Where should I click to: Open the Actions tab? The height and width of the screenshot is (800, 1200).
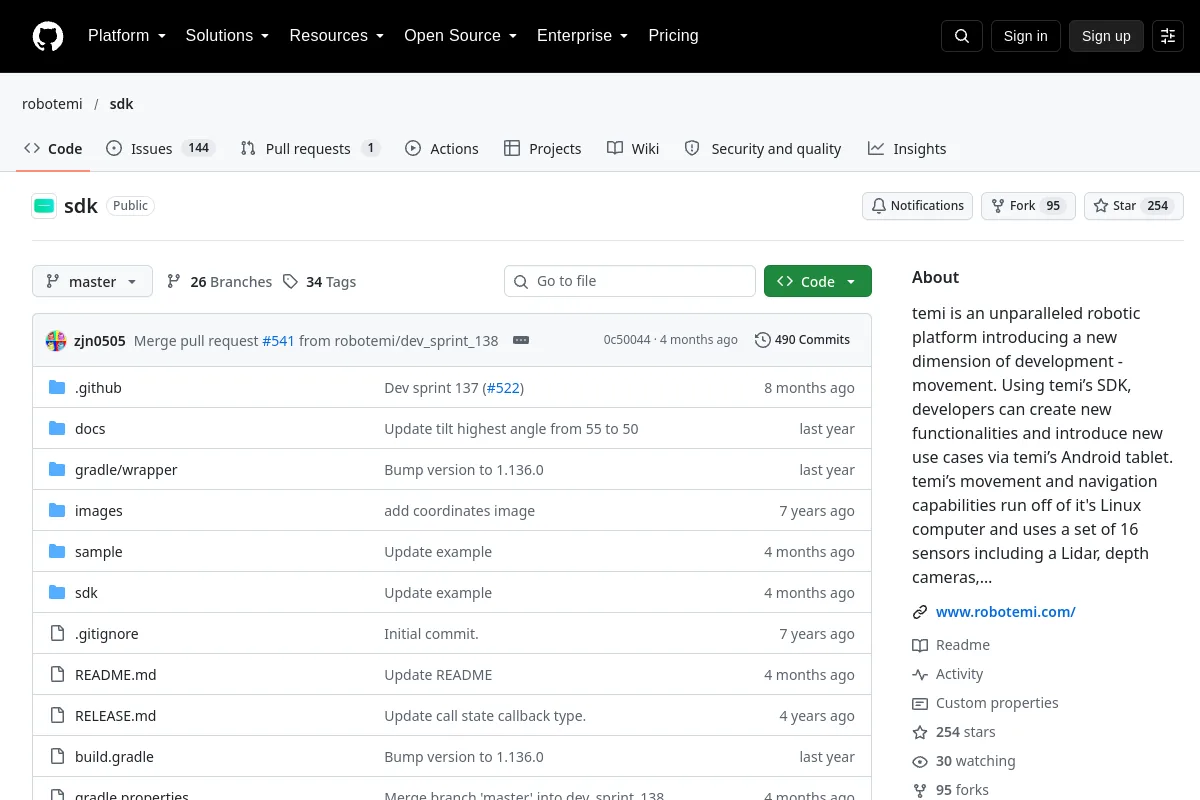tap(442, 149)
